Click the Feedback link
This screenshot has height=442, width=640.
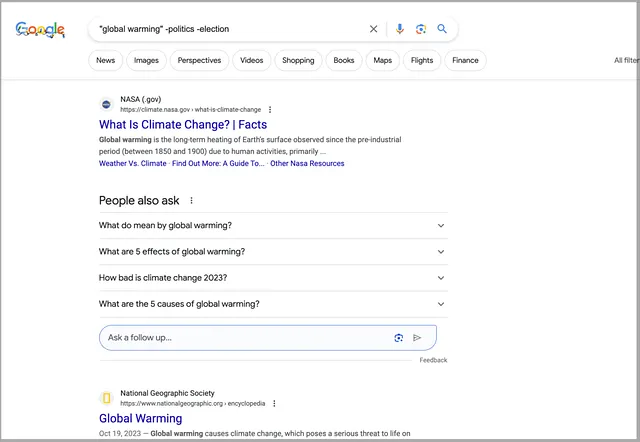[x=433, y=360]
